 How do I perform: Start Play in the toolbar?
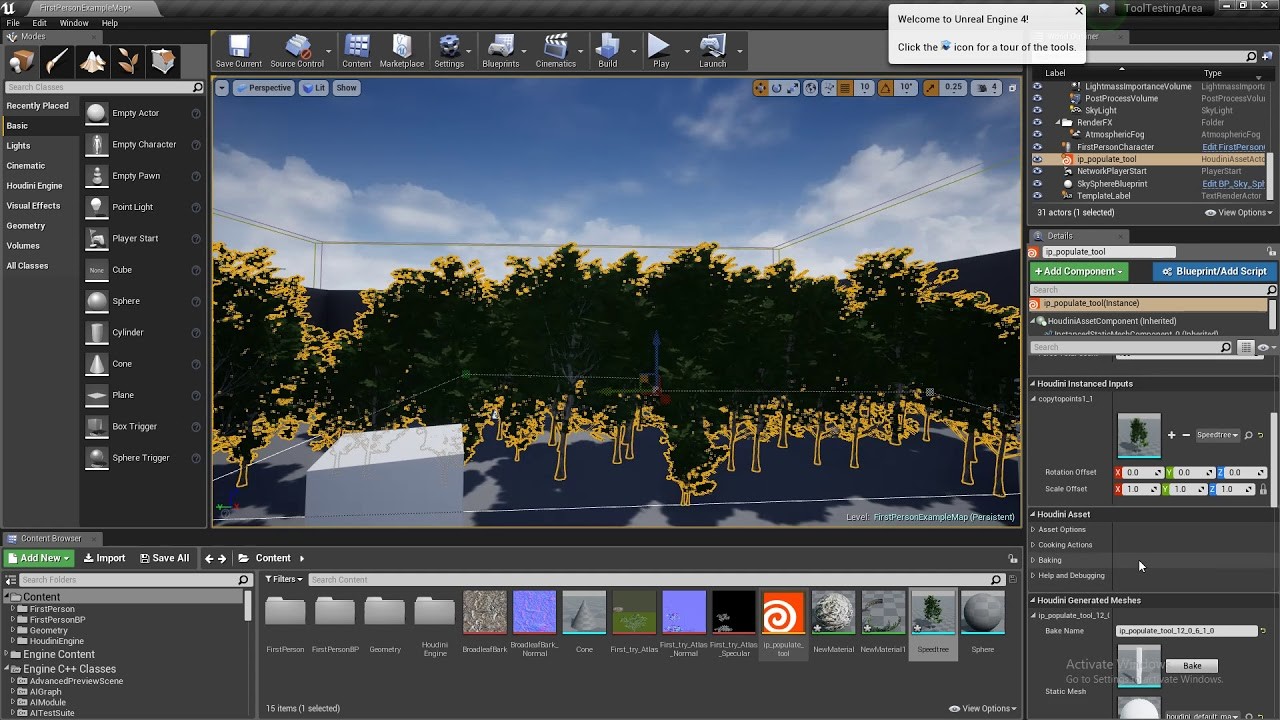pyautogui.click(x=660, y=50)
